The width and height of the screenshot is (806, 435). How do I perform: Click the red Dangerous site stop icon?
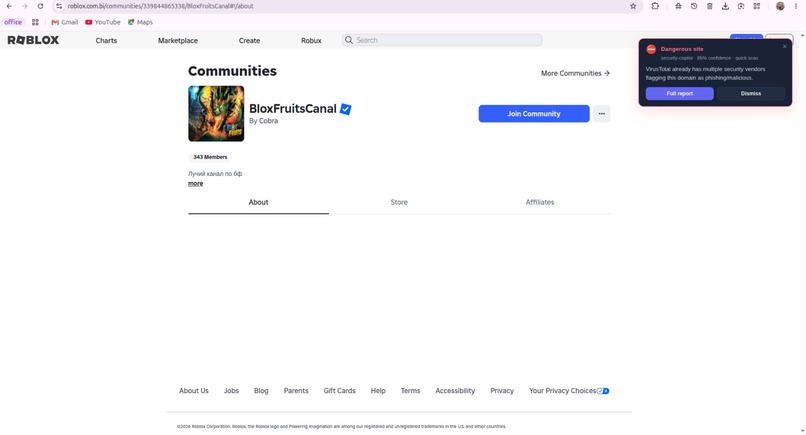pyautogui.click(x=651, y=49)
